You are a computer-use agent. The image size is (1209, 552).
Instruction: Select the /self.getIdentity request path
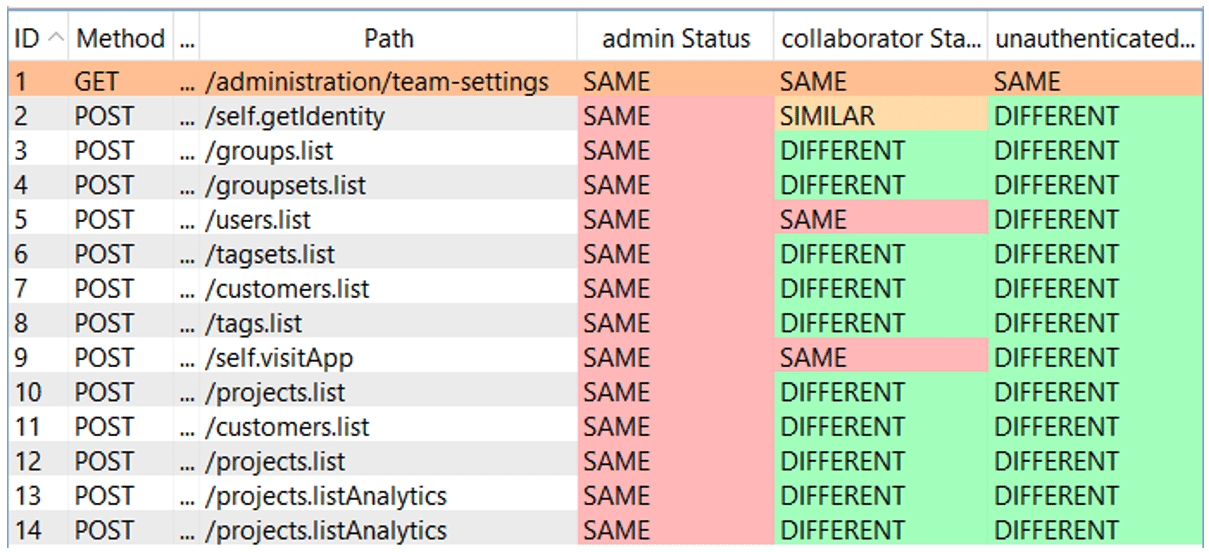(x=294, y=116)
